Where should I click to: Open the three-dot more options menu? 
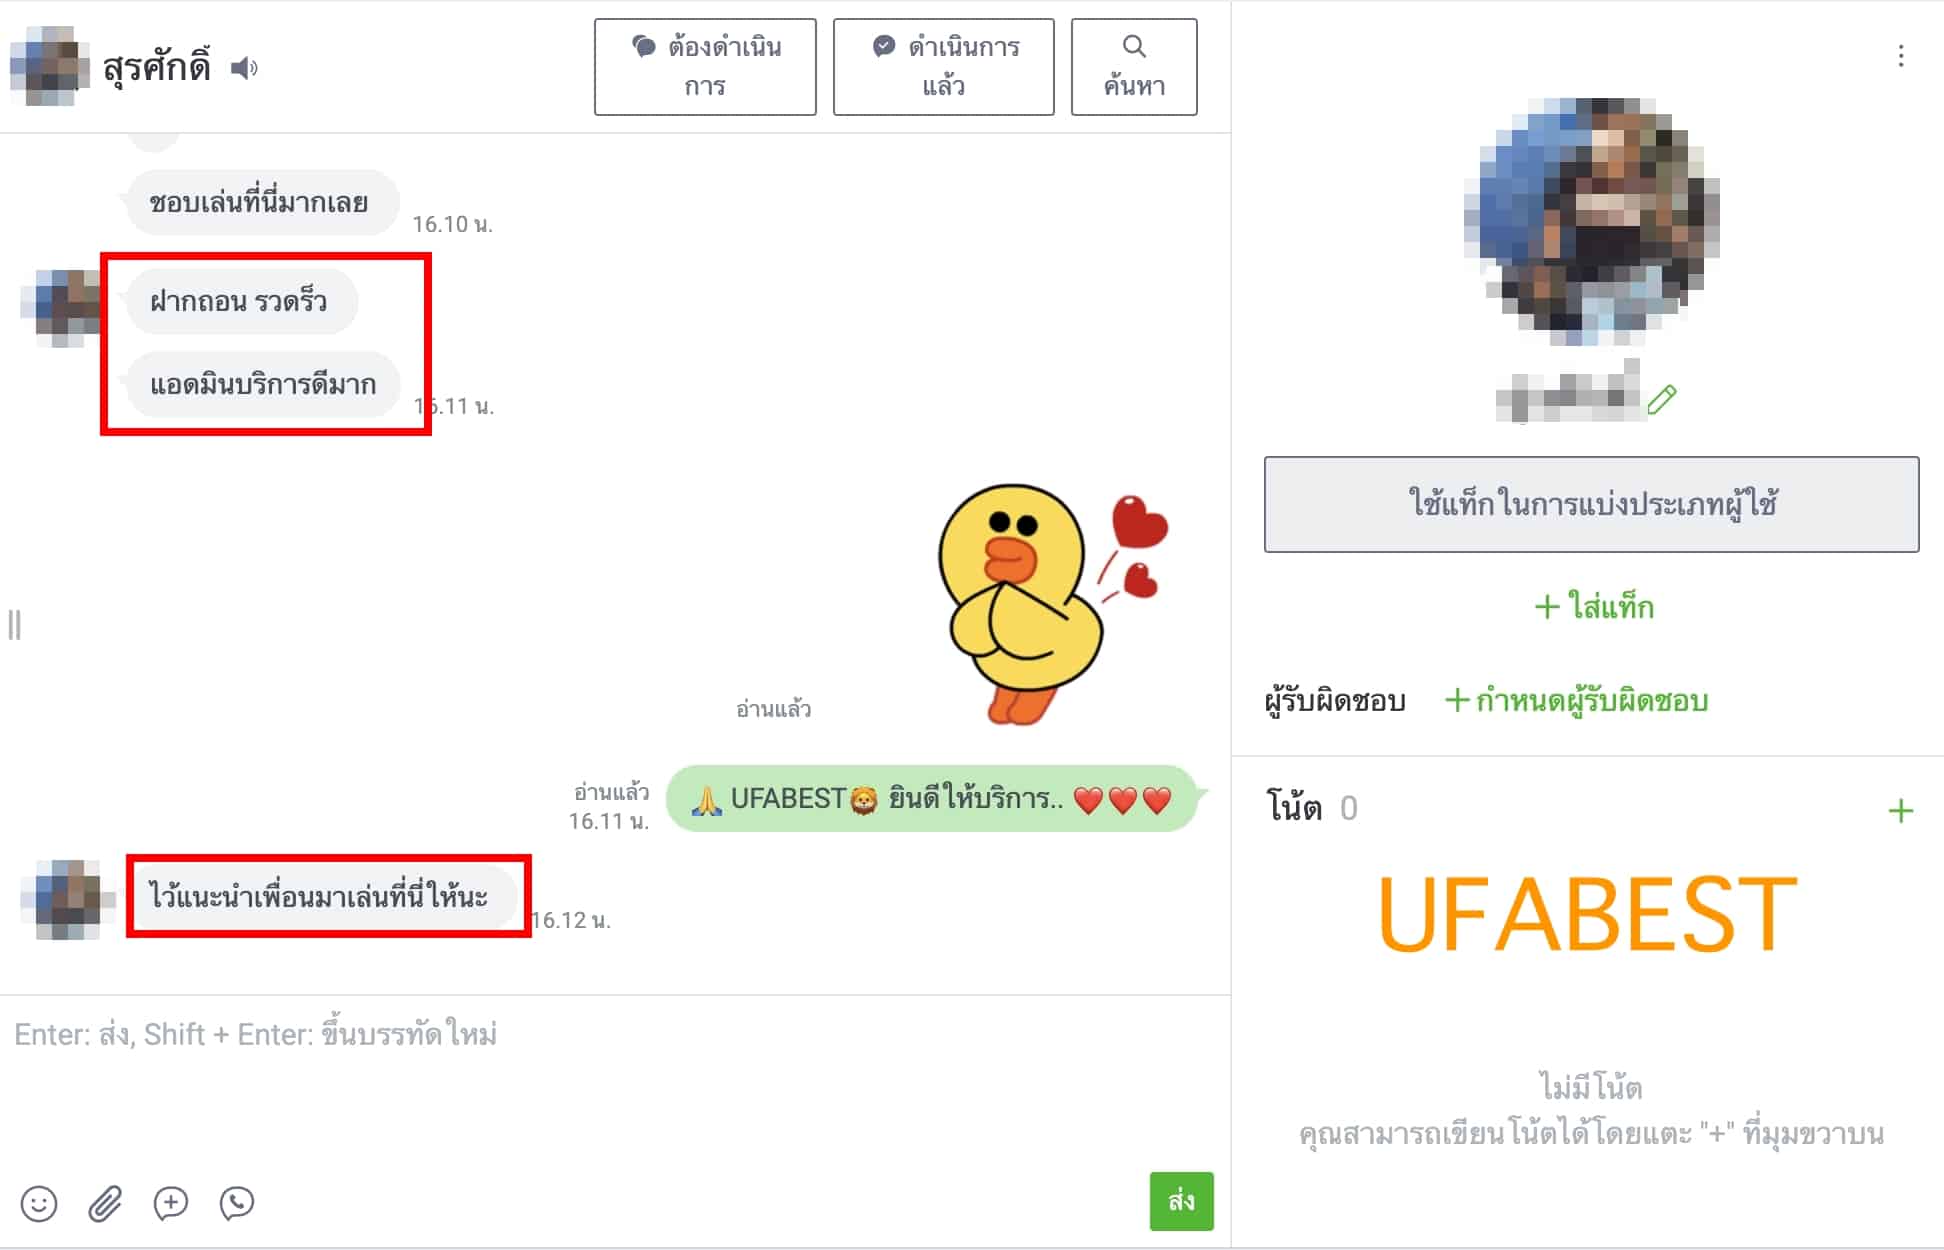(1901, 56)
